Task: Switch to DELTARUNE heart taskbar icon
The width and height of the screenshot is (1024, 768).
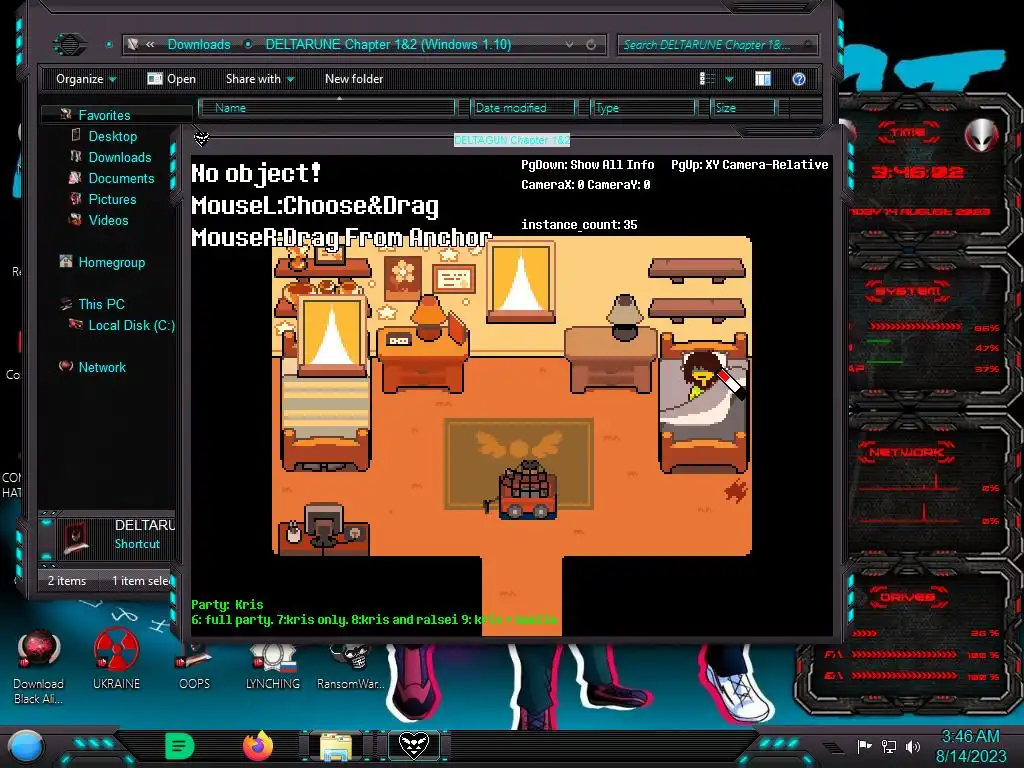Action: pos(413,746)
